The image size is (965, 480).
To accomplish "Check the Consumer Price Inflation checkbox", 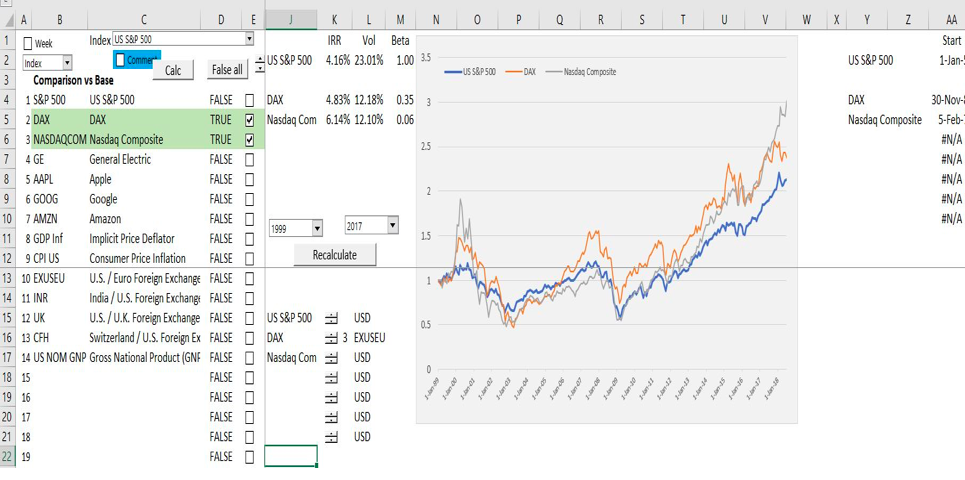I will pyautogui.click(x=249, y=258).
